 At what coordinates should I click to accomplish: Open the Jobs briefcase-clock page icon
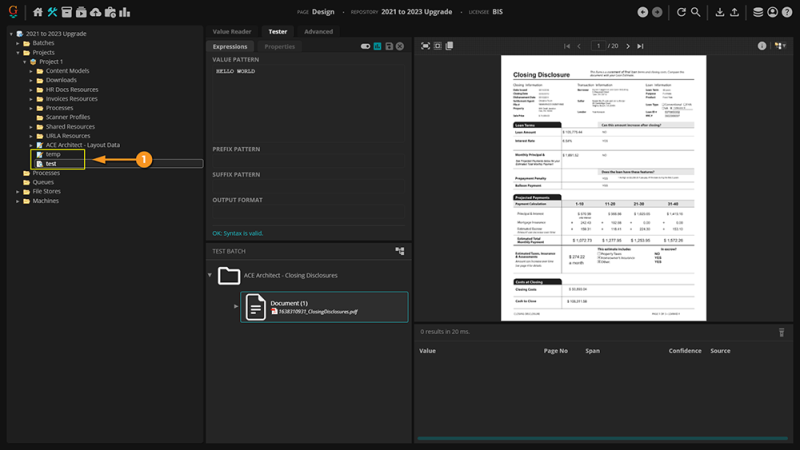click(110, 12)
